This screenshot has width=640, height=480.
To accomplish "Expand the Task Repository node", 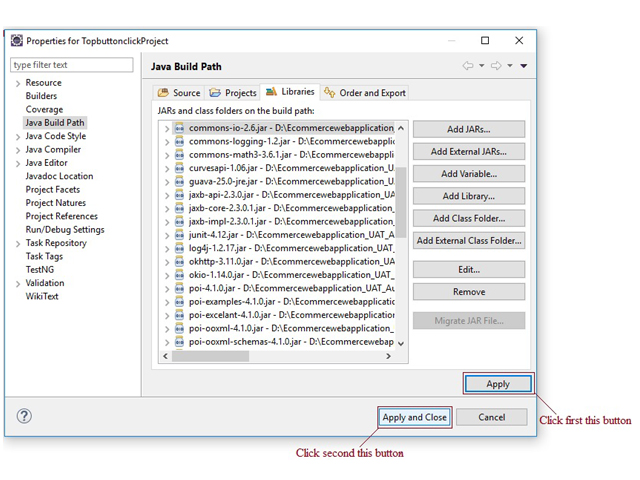I will (x=18, y=244).
